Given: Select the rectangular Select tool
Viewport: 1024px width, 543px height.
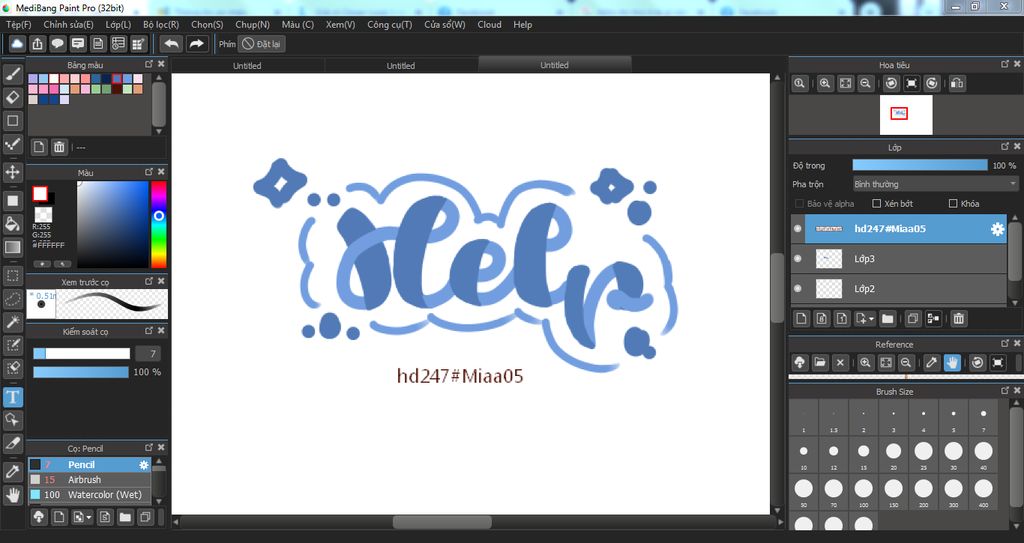Looking at the screenshot, I should point(12,275).
